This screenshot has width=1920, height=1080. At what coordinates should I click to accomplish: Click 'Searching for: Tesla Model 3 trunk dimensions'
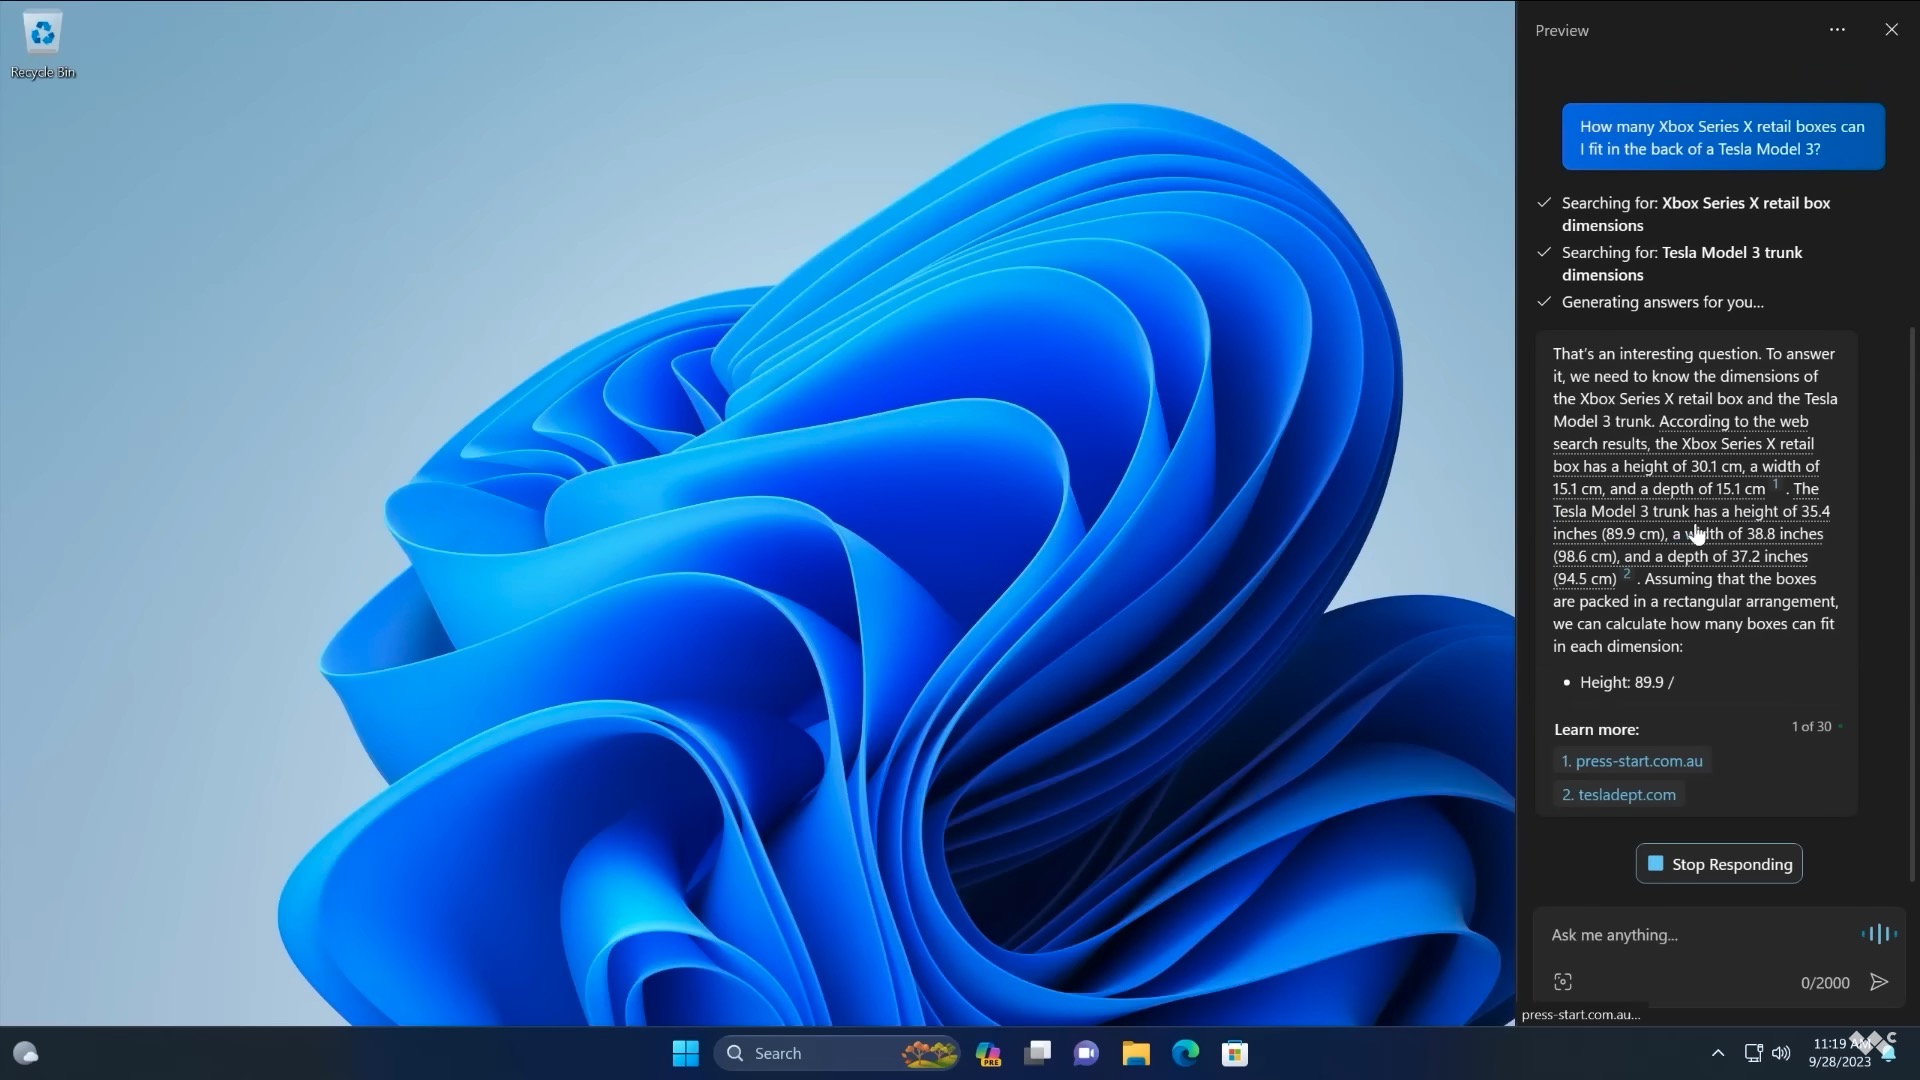[x=1681, y=264]
